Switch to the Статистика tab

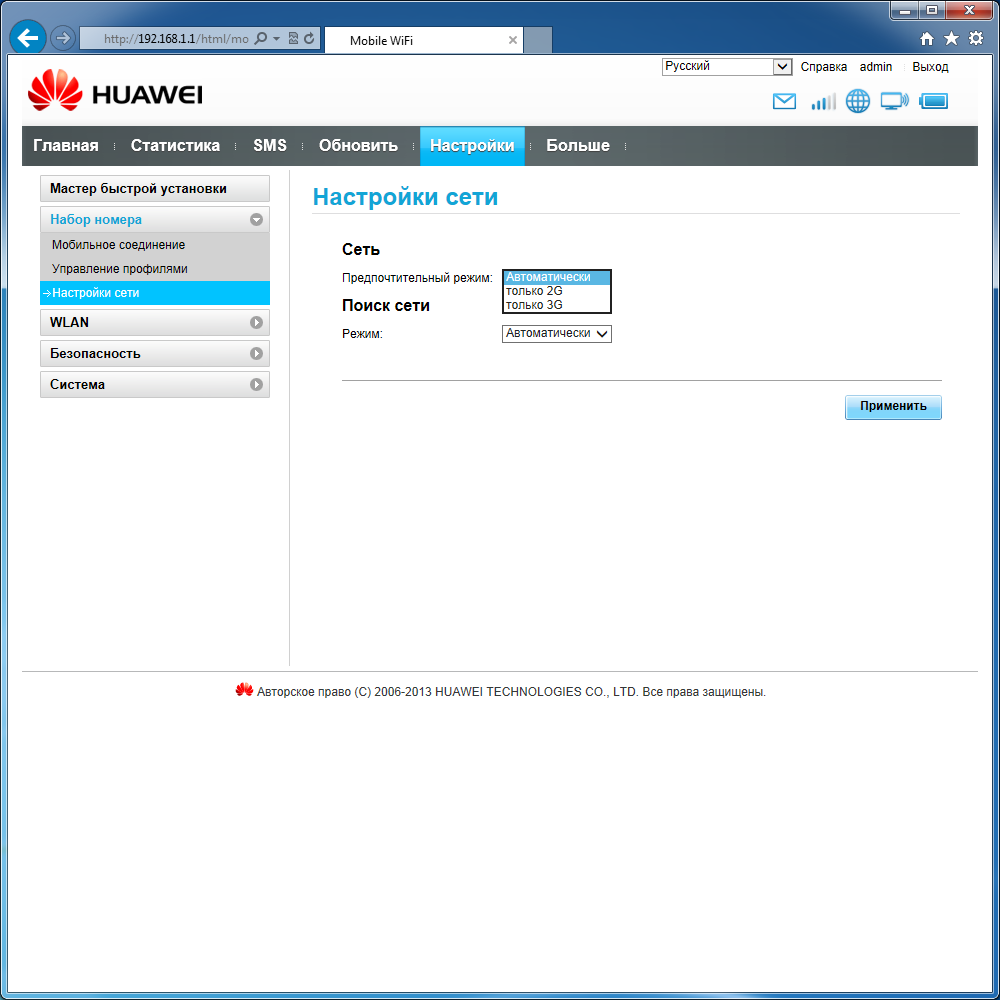tap(175, 145)
